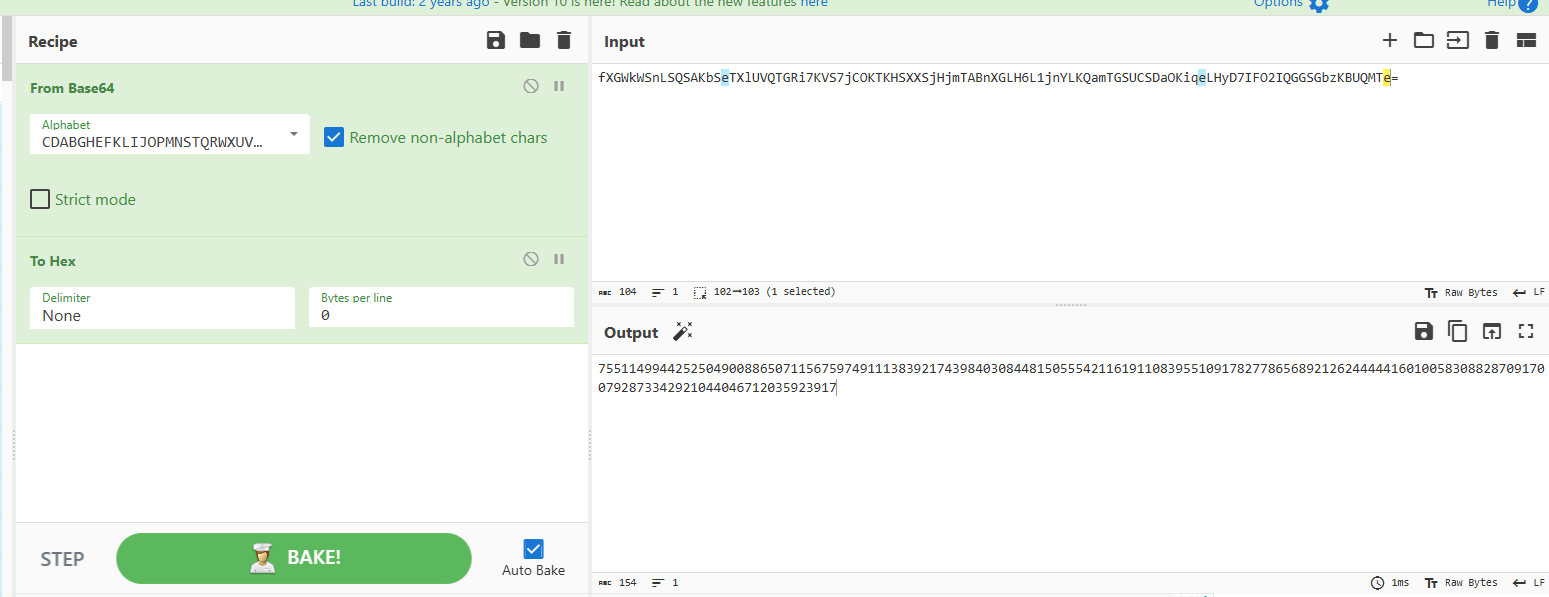
Task: Enable Strict mode checkbox
Action: click(40, 199)
